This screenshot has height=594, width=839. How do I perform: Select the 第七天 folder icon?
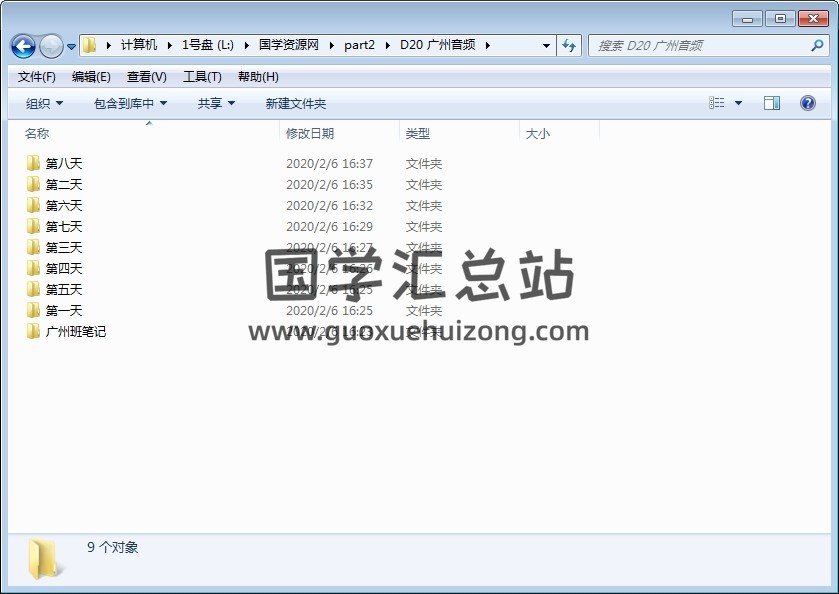click(x=33, y=226)
